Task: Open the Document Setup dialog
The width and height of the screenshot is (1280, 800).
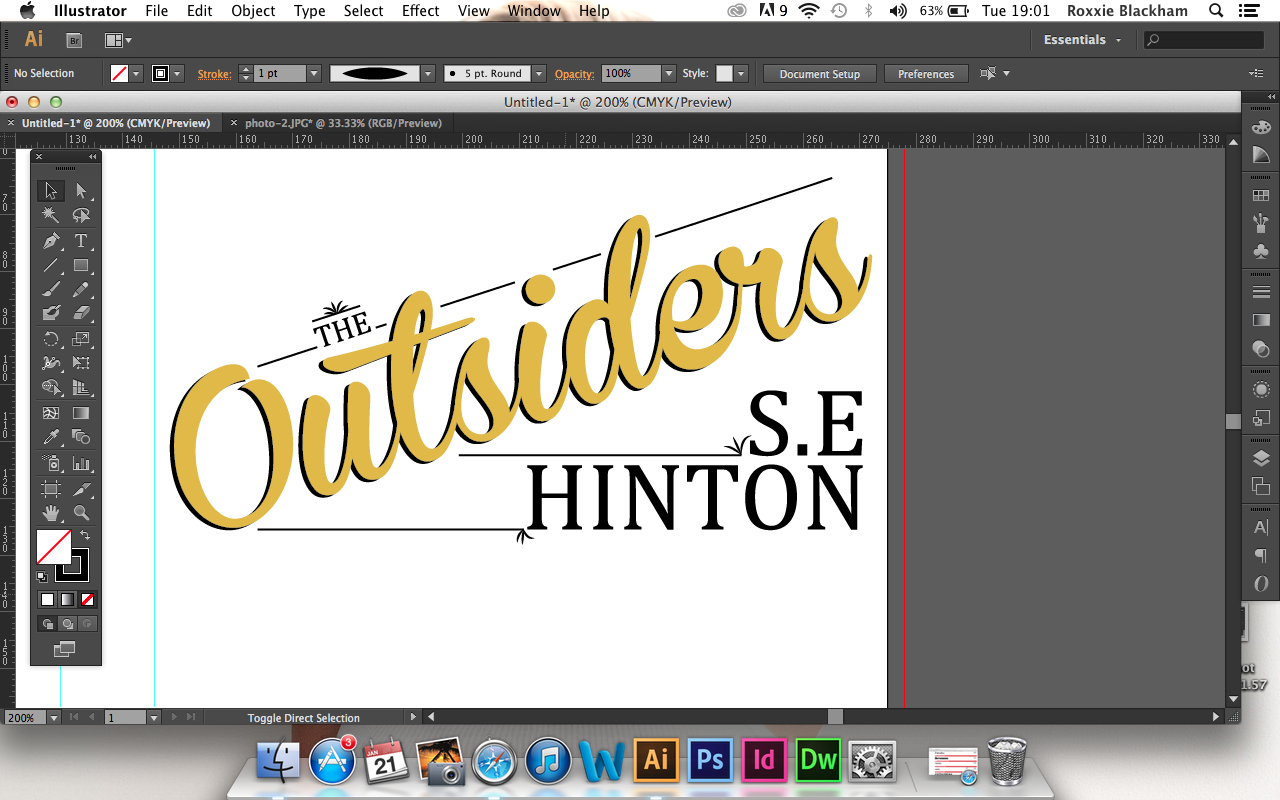Action: coord(819,73)
